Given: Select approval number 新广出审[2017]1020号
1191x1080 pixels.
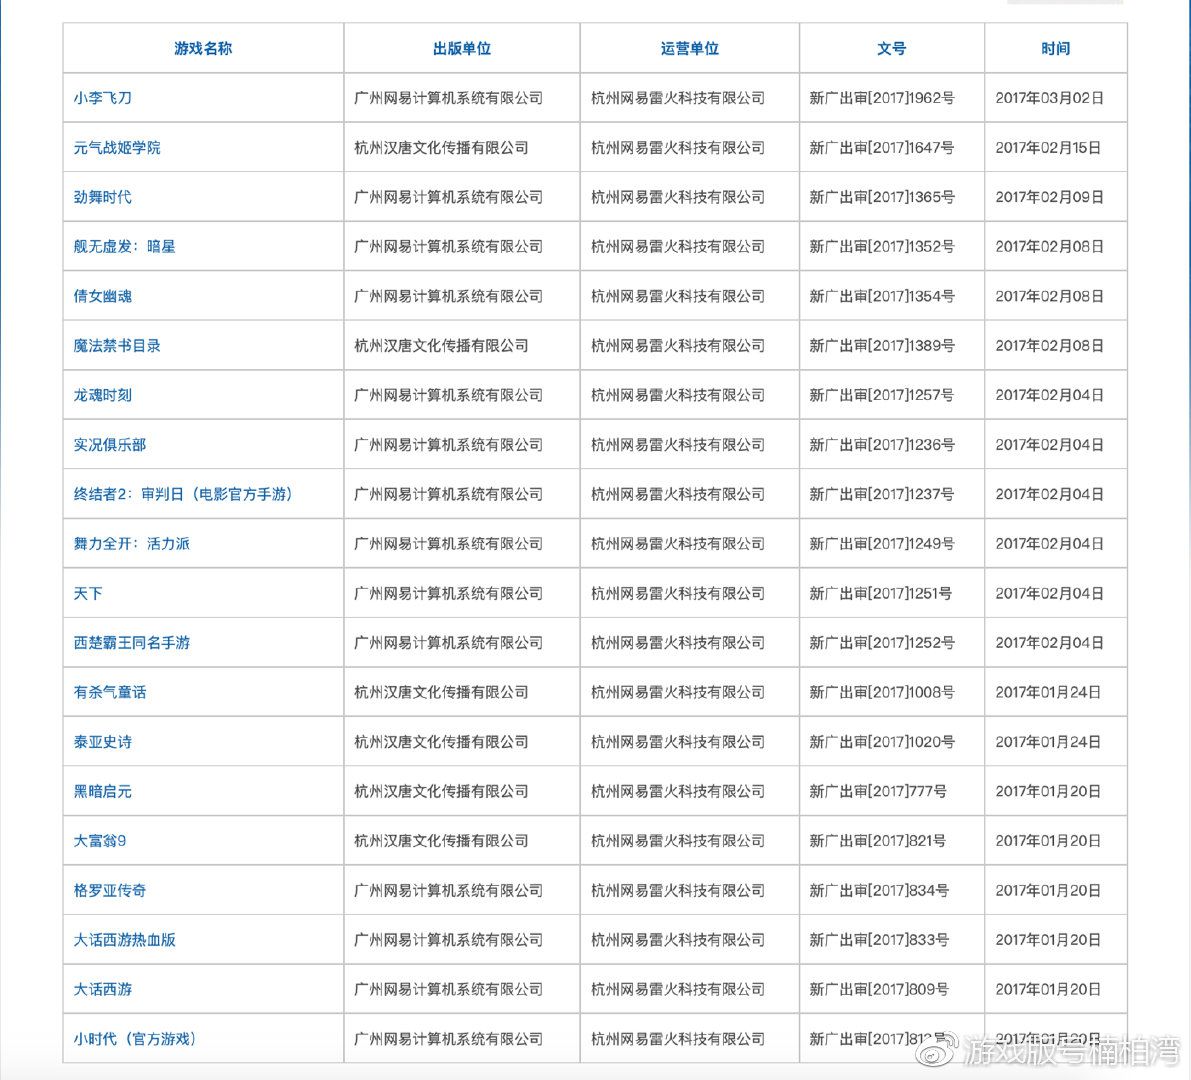Looking at the screenshot, I should tap(882, 742).
